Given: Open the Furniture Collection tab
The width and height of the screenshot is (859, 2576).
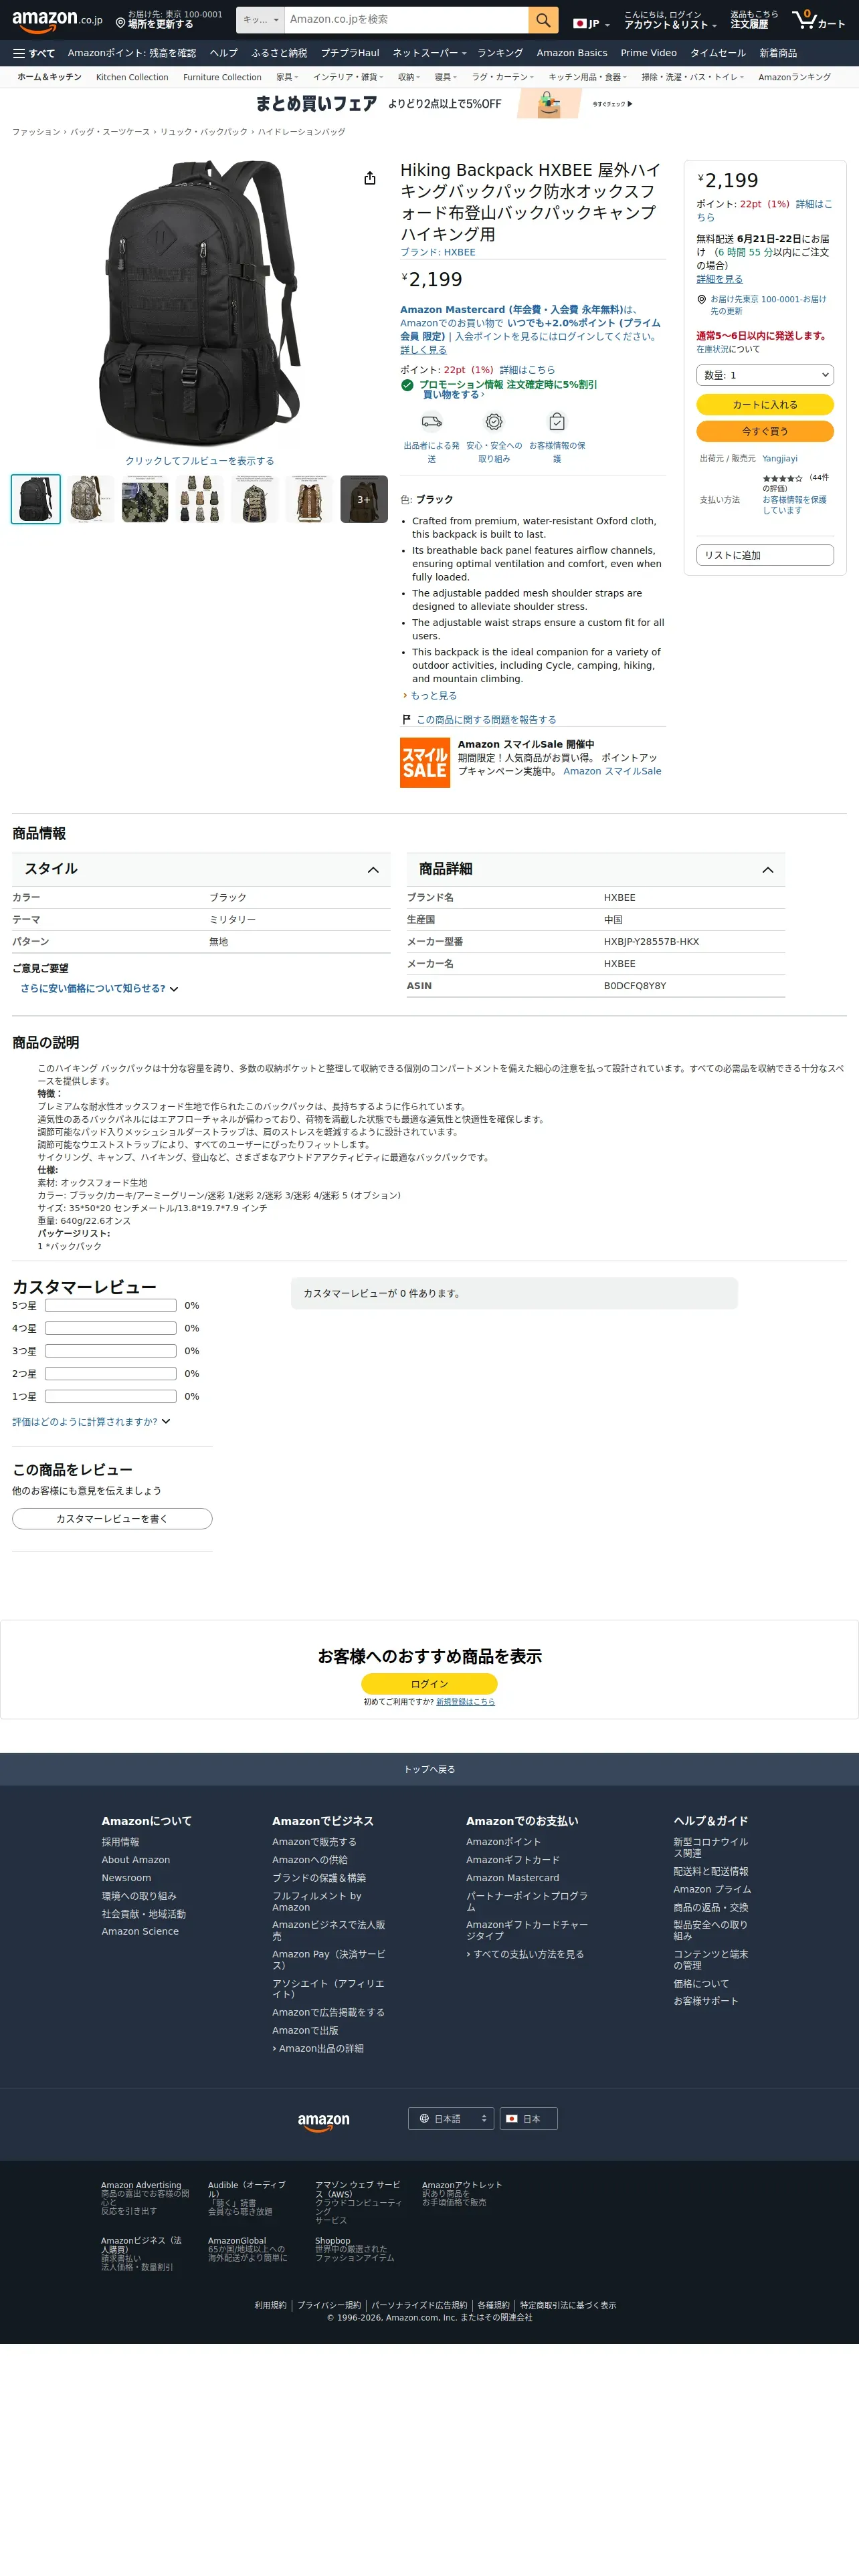Looking at the screenshot, I should (222, 77).
